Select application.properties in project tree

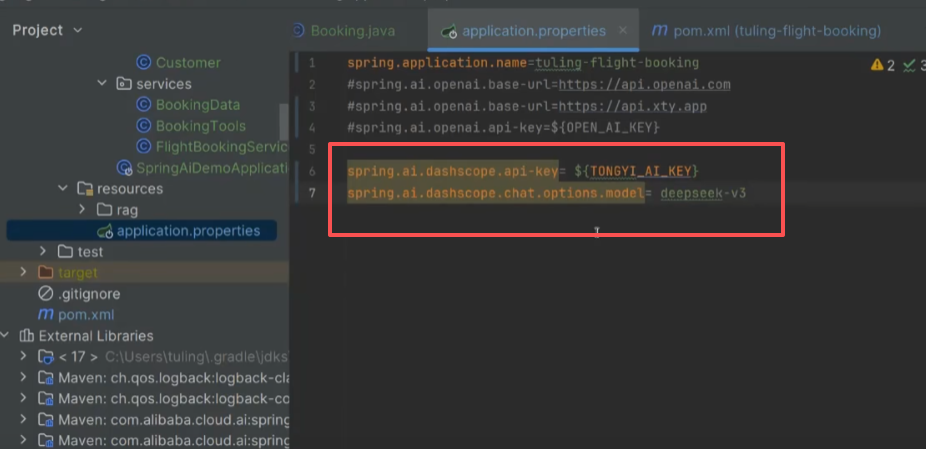click(188, 230)
